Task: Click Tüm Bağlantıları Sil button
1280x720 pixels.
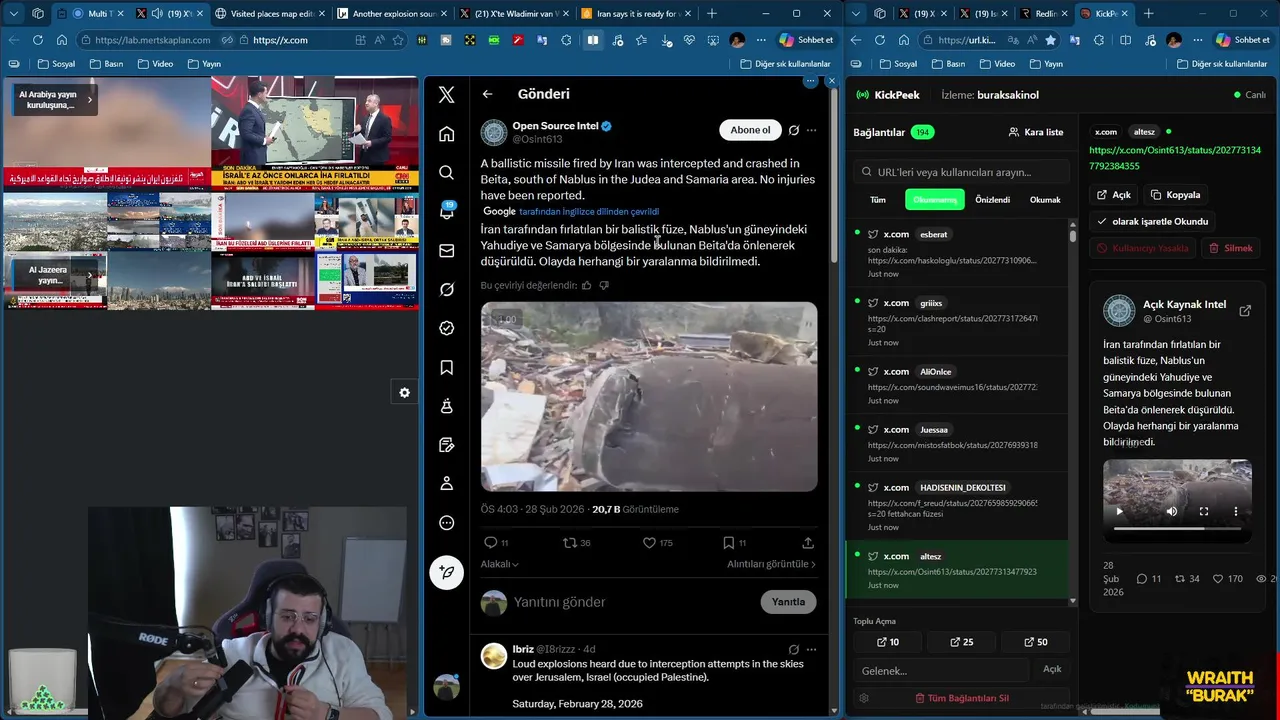Action: pyautogui.click(x=962, y=698)
